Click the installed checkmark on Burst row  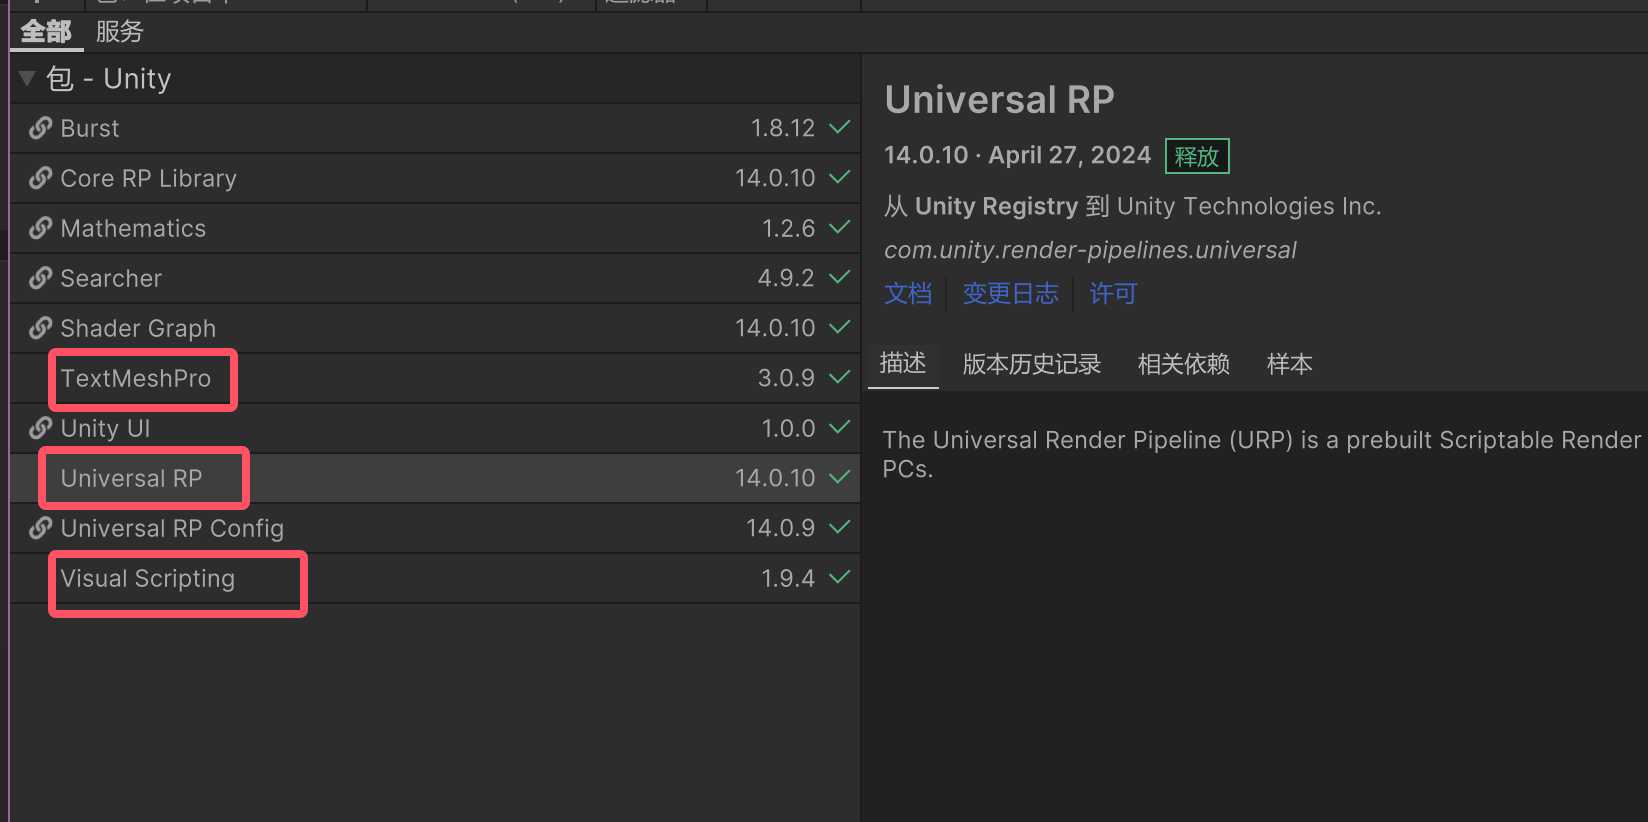click(840, 127)
